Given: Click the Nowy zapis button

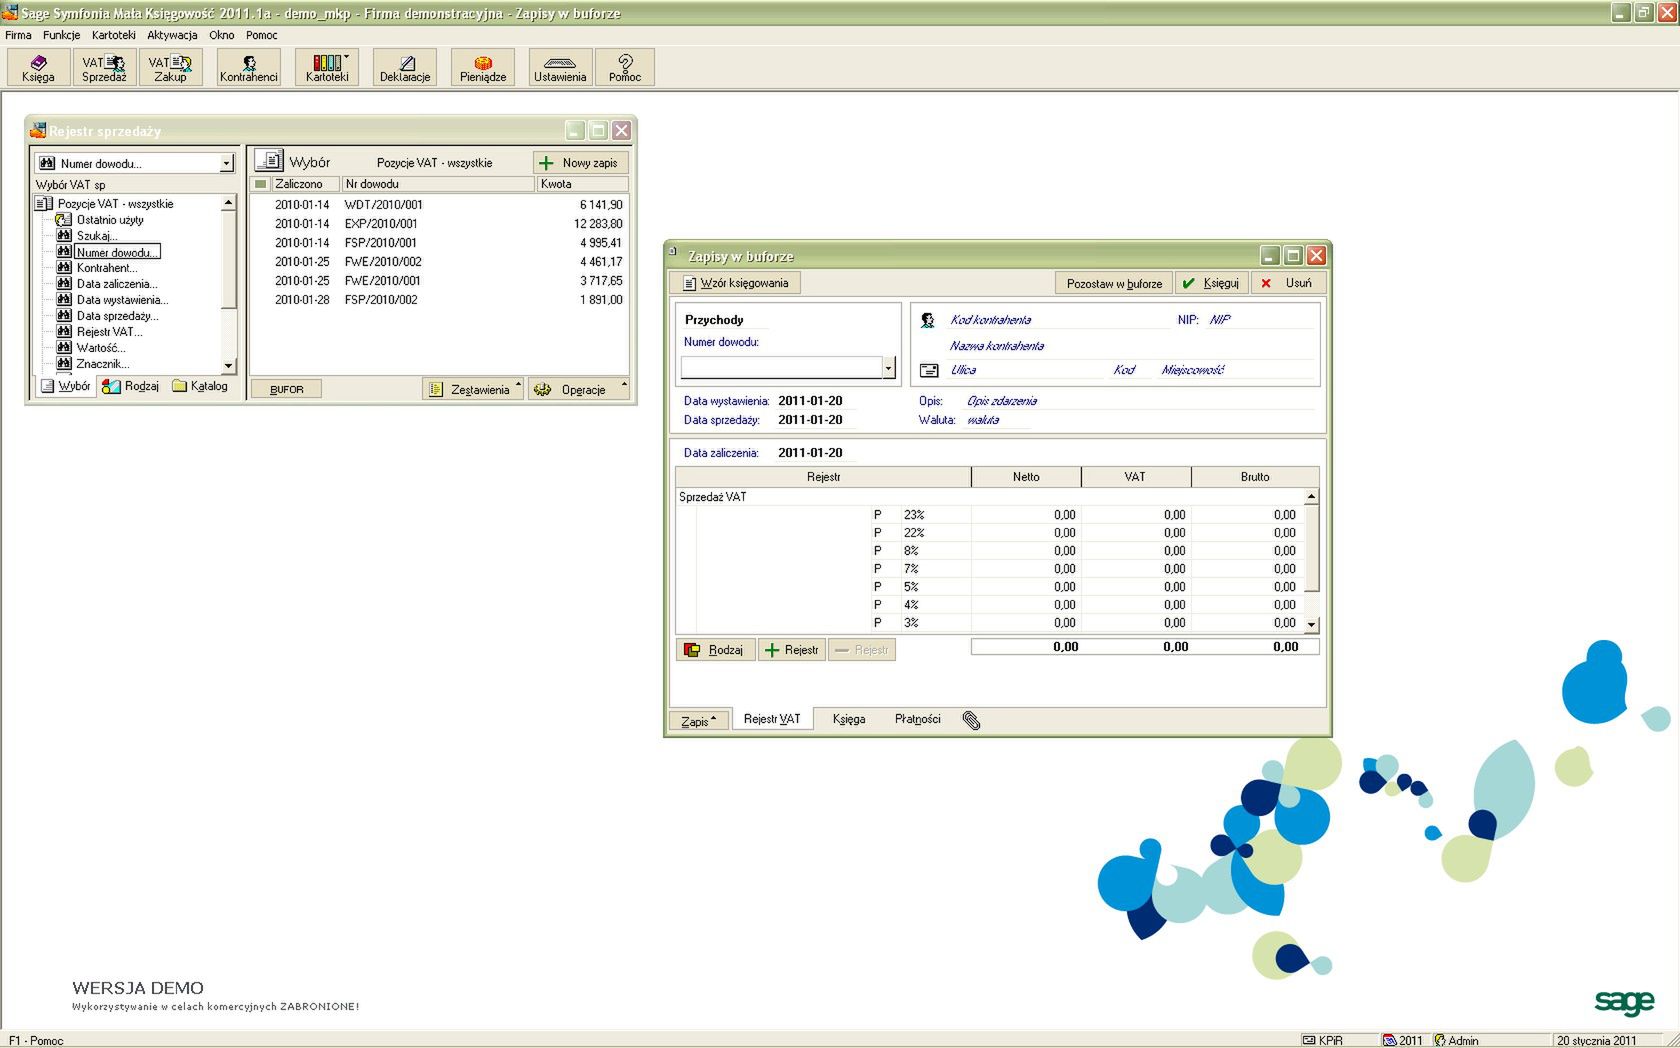Looking at the screenshot, I should coord(581,162).
